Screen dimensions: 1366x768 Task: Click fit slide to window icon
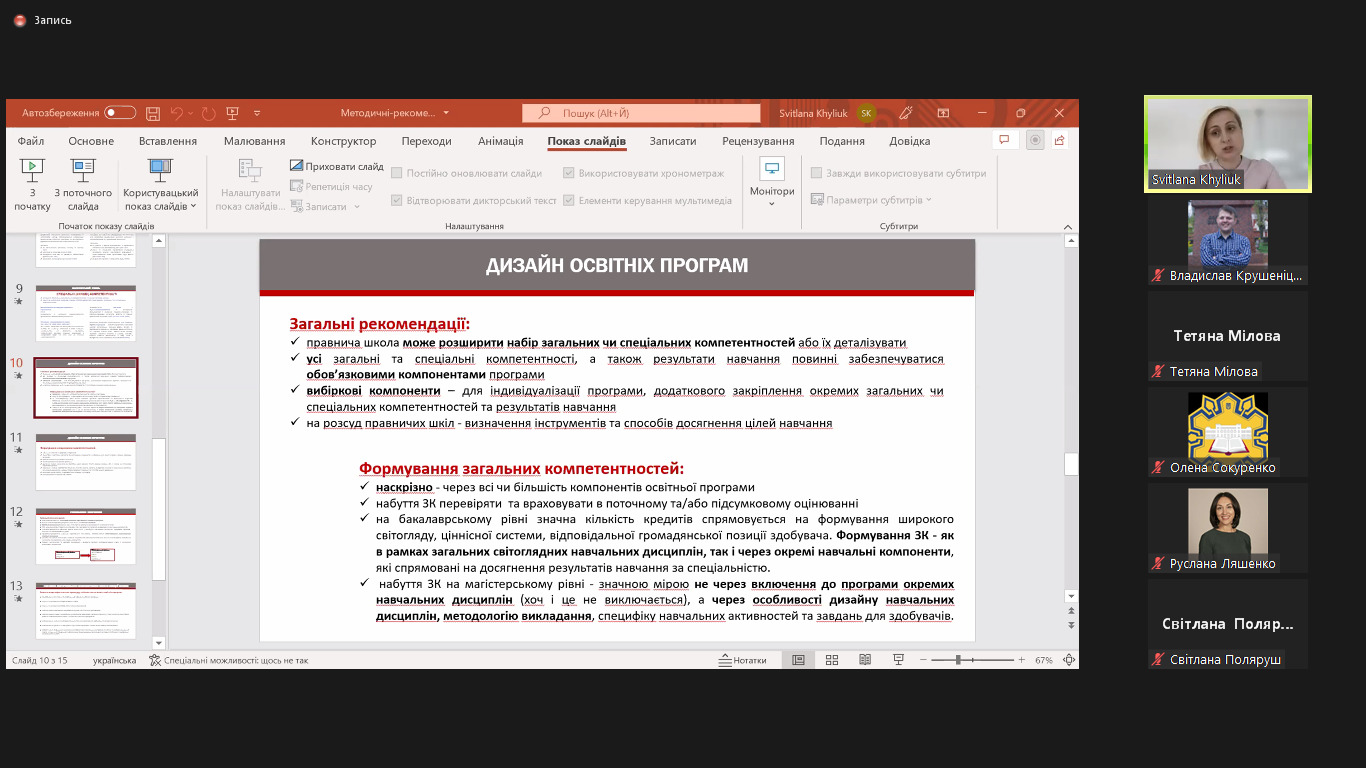[1069, 660]
